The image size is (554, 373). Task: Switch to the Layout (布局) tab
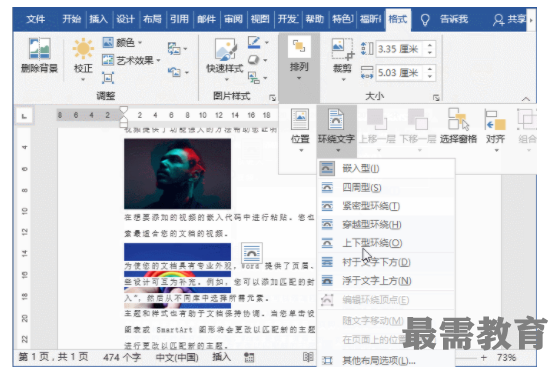click(x=152, y=19)
